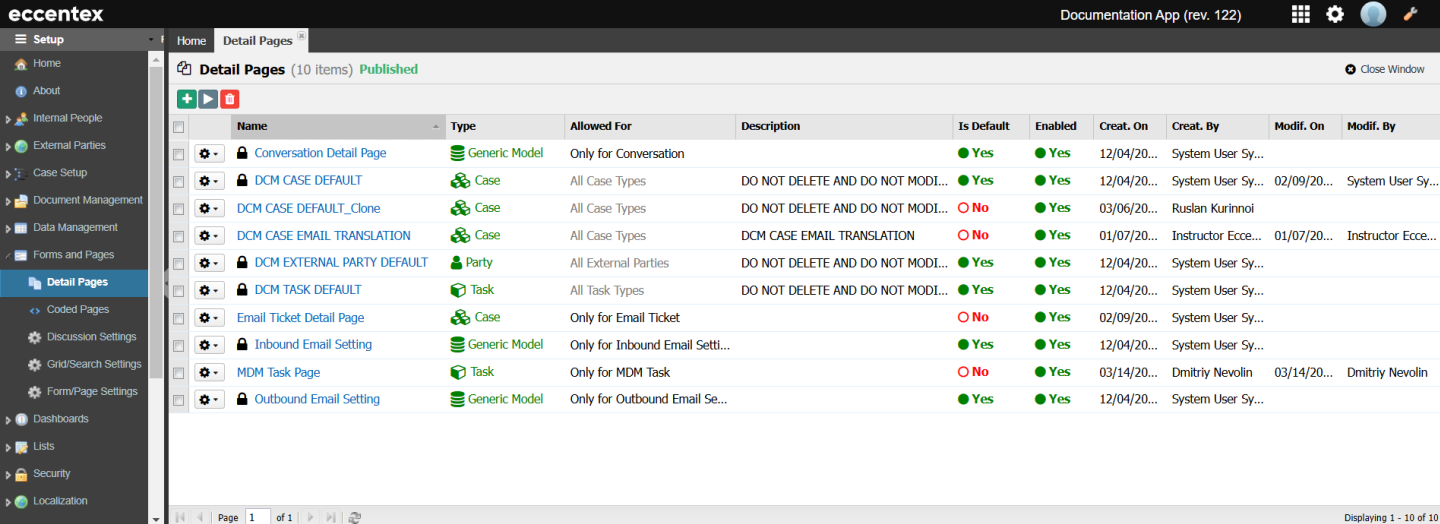The width and height of the screenshot is (1440, 524).
Task: Open the MDM Task Page link
Action: click(278, 372)
